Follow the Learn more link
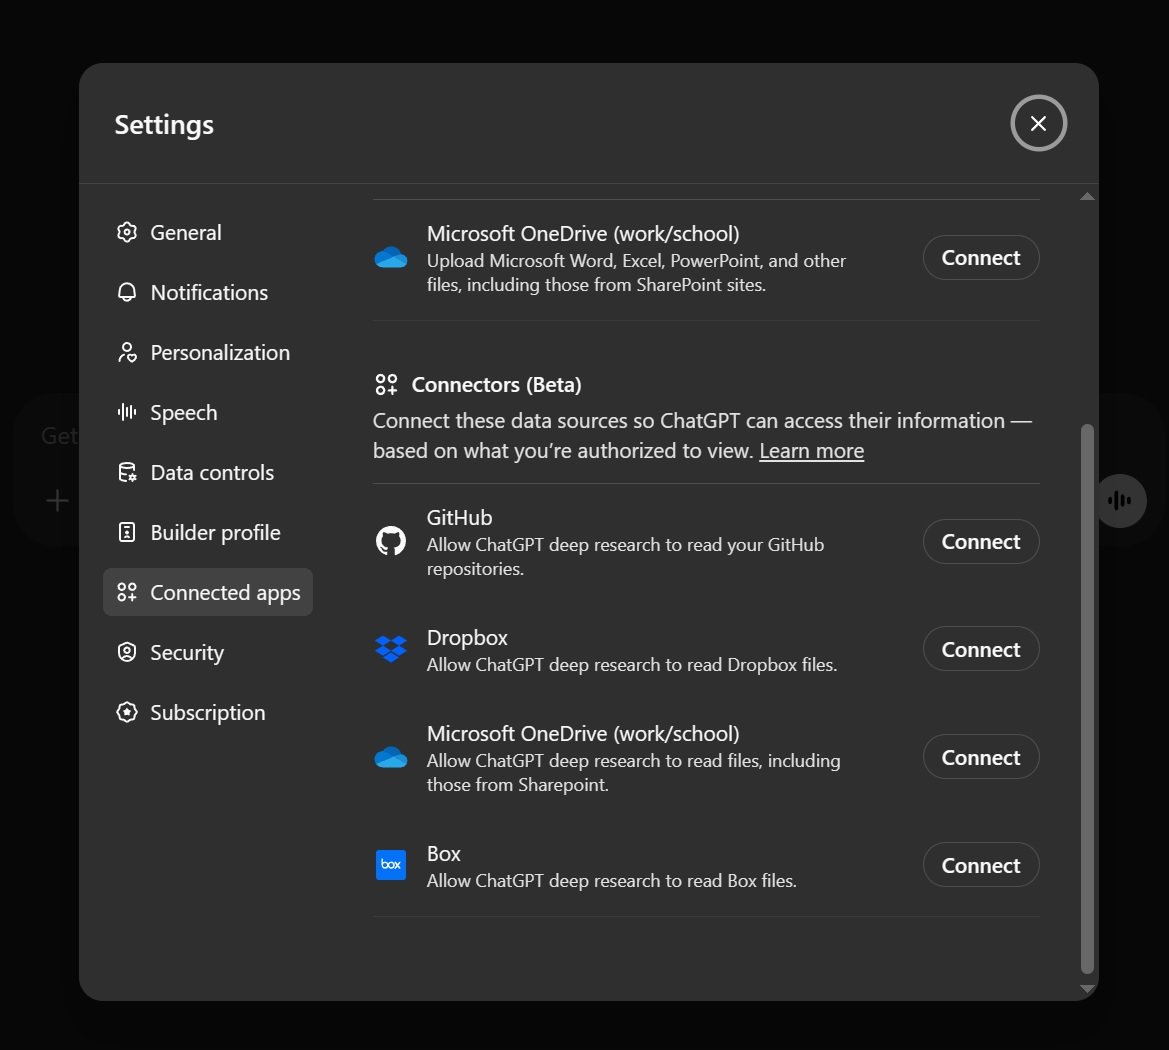The image size is (1169, 1050). (x=811, y=451)
